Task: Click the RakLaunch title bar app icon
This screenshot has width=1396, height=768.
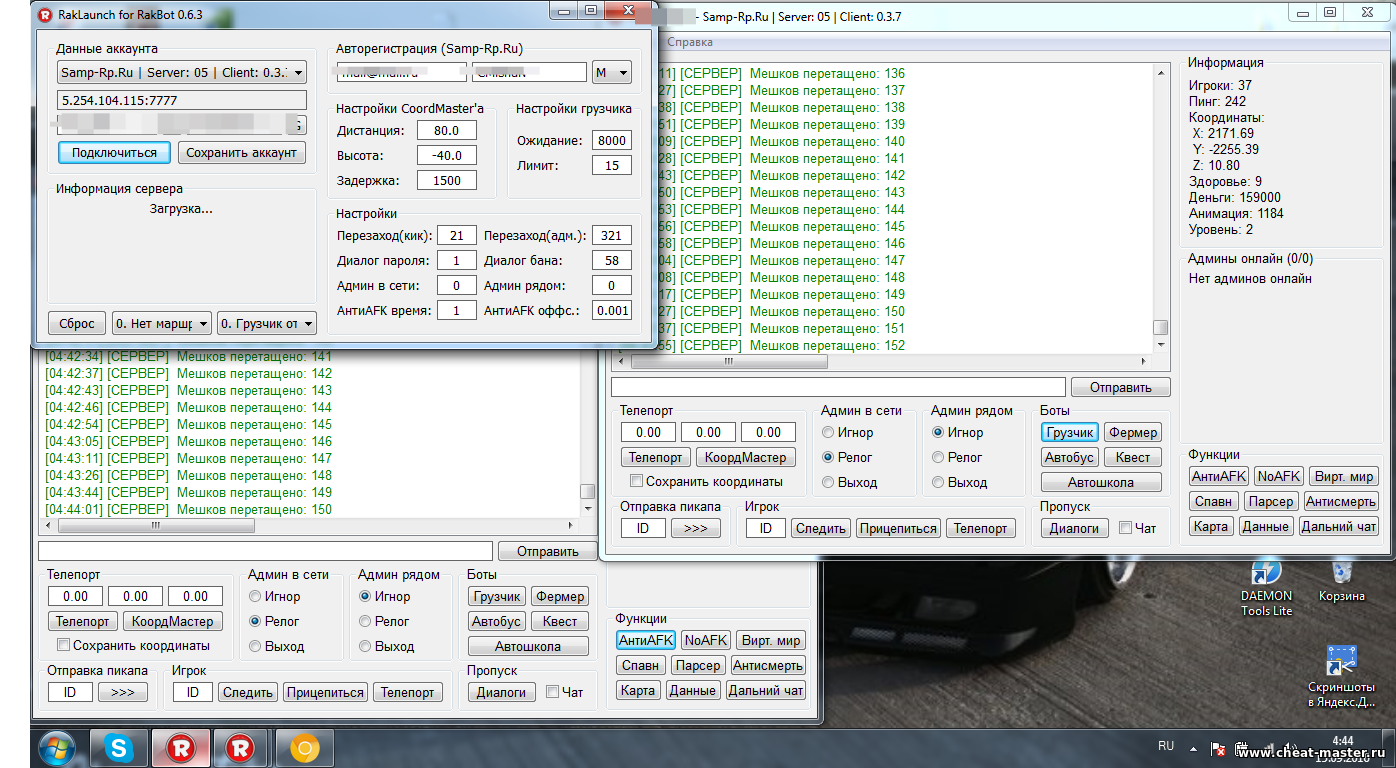Action: pyautogui.click(x=45, y=14)
